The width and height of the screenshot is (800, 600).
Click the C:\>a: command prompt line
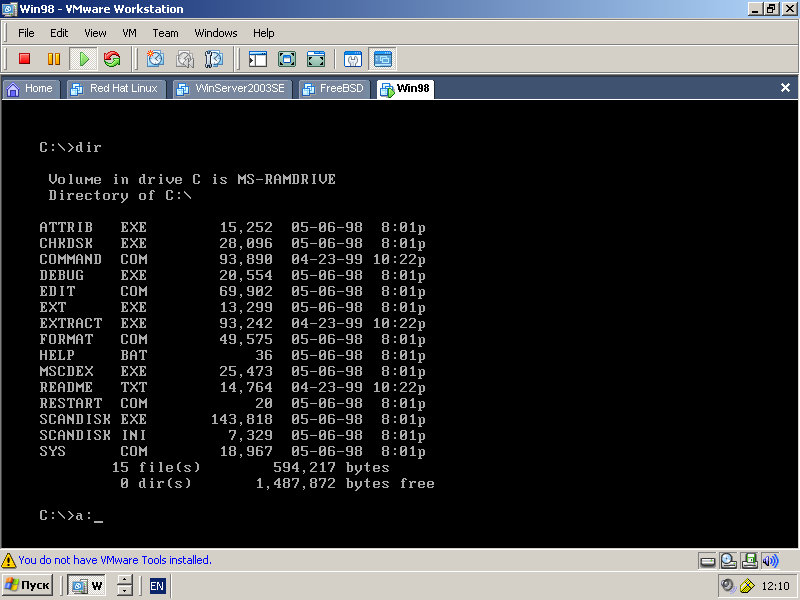click(71, 516)
